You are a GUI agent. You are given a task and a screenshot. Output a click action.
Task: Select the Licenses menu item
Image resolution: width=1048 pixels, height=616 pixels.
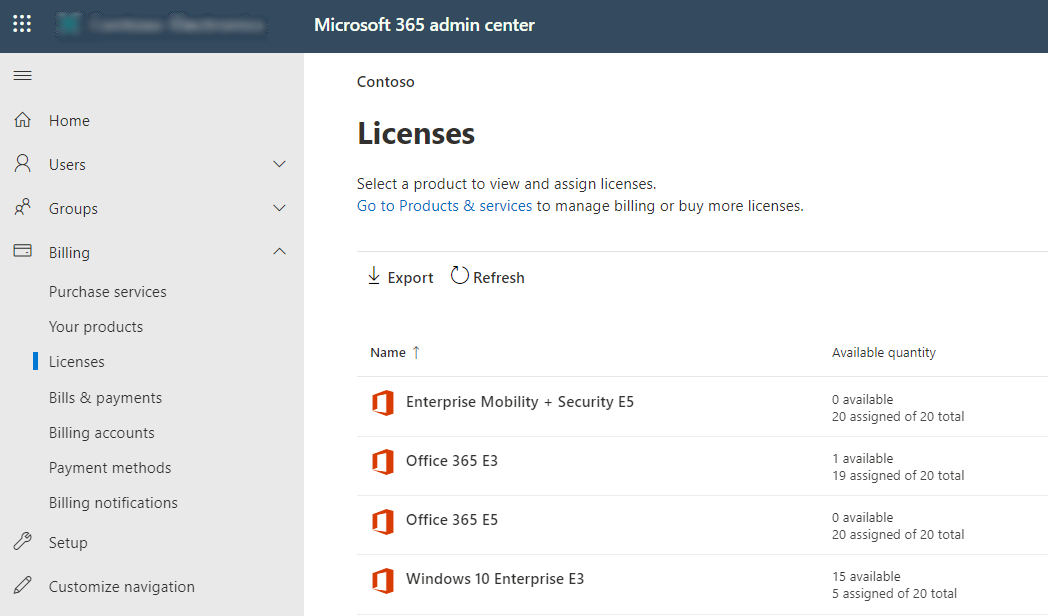(x=76, y=361)
